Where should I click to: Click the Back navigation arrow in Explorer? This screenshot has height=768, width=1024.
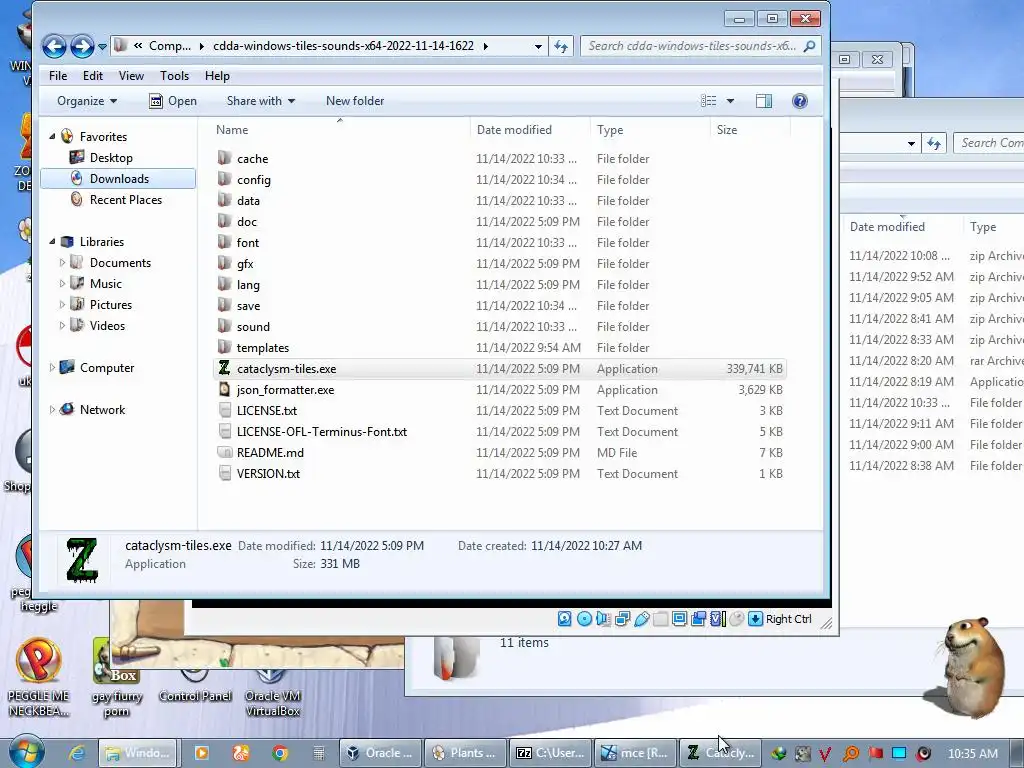point(54,46)
